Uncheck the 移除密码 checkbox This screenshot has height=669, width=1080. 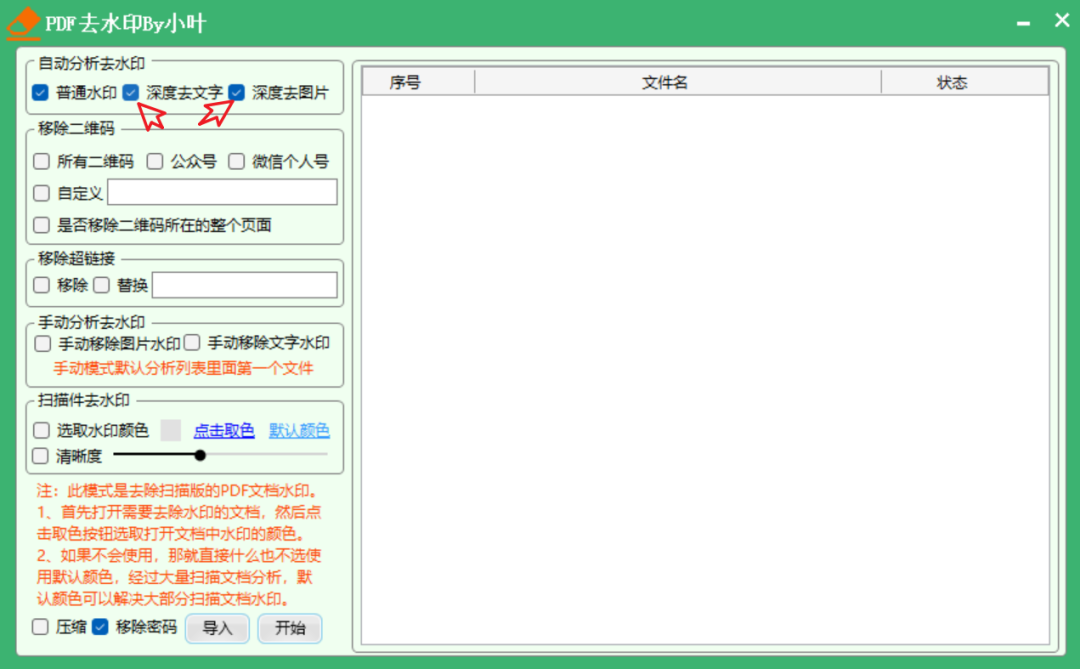click(100, 626)
